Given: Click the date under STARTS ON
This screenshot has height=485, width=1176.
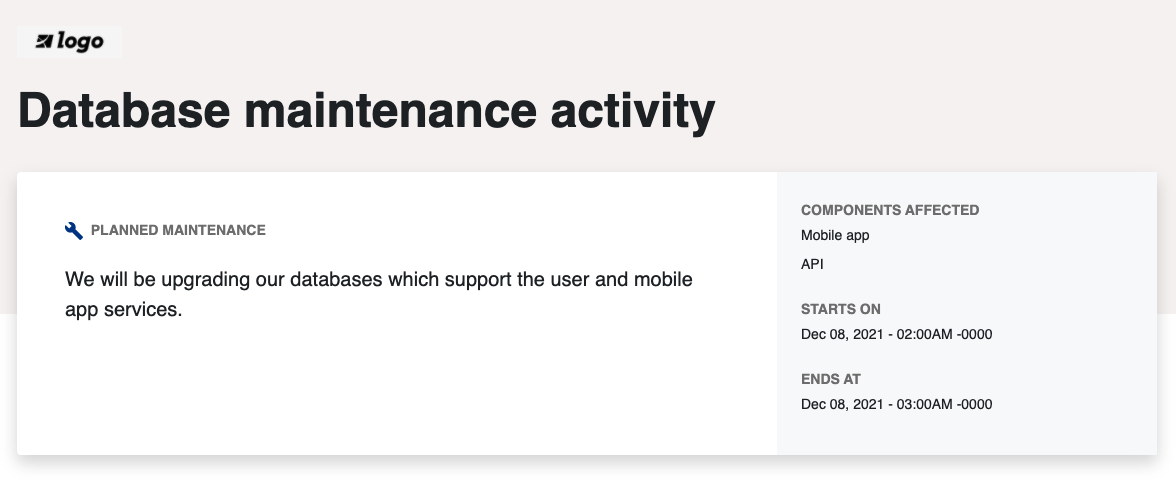Looking at the screenshot, I should tap(841, 335).
